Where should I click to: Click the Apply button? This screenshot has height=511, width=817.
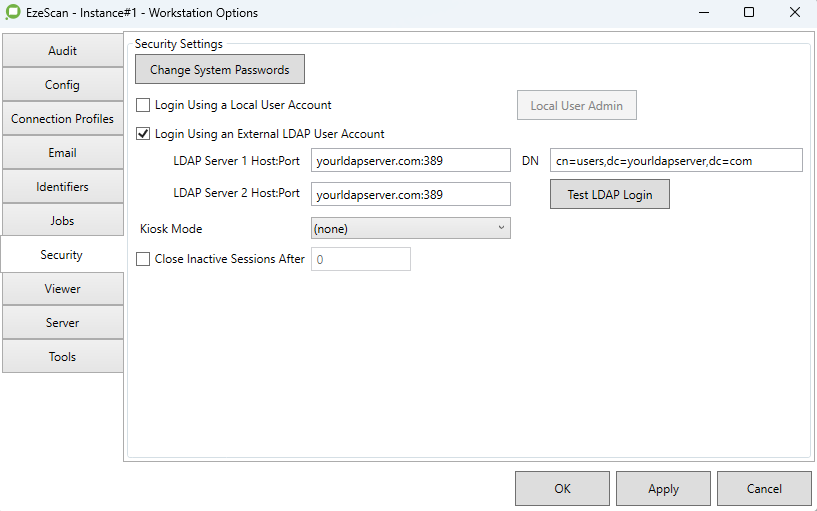(663, 489)
